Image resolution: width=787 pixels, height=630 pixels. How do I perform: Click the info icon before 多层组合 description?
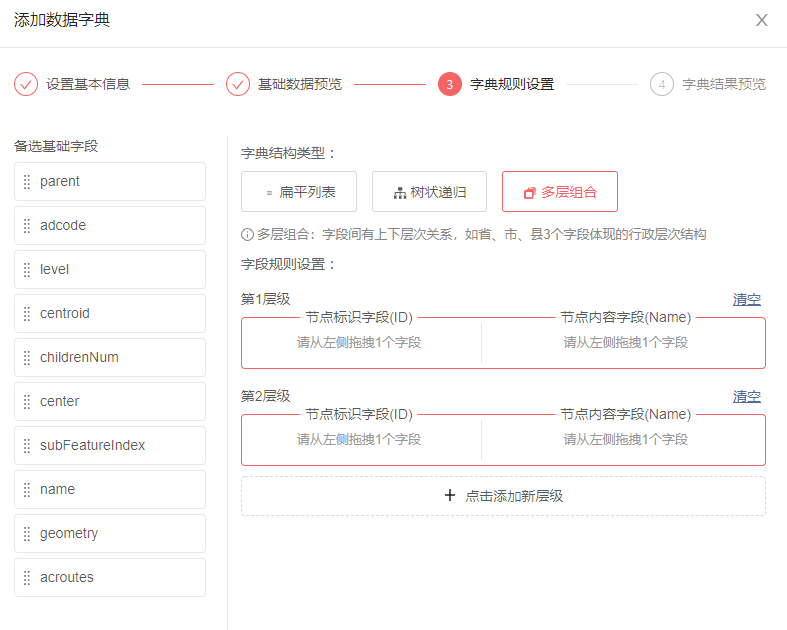[x=247, y=235]
